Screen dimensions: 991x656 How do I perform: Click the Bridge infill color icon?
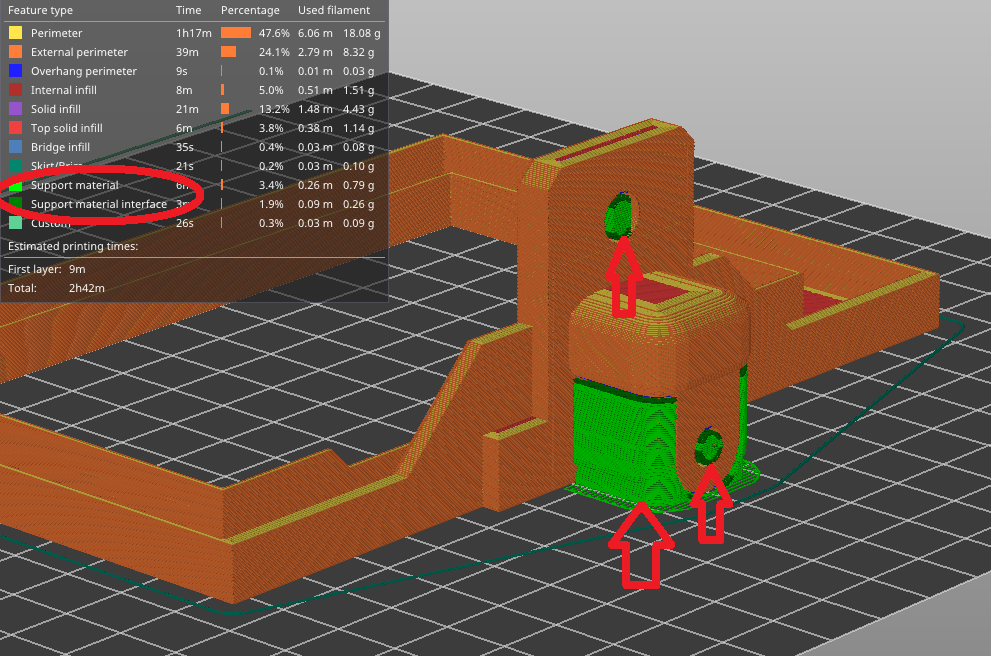click(x=15, y=147)
